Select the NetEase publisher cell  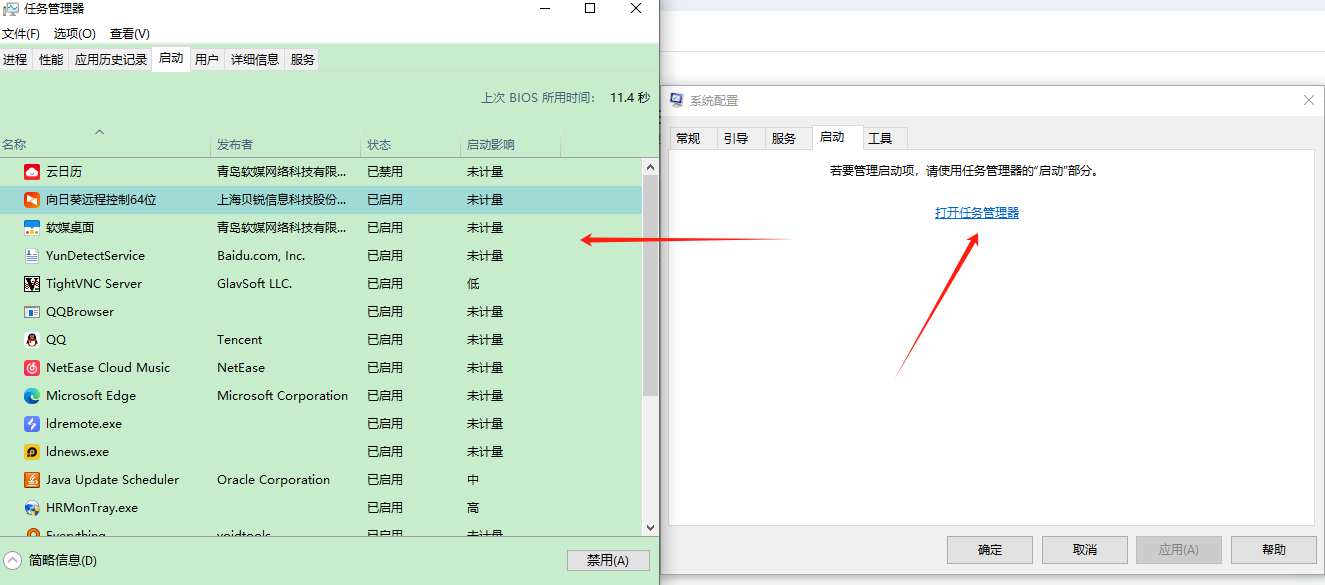[x=241, y=368]
